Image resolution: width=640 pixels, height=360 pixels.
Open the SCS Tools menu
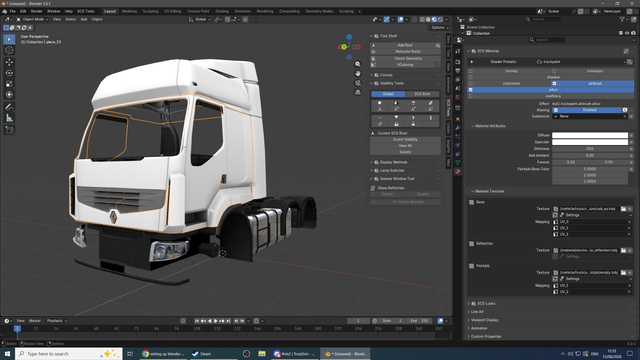click(85, 11)
